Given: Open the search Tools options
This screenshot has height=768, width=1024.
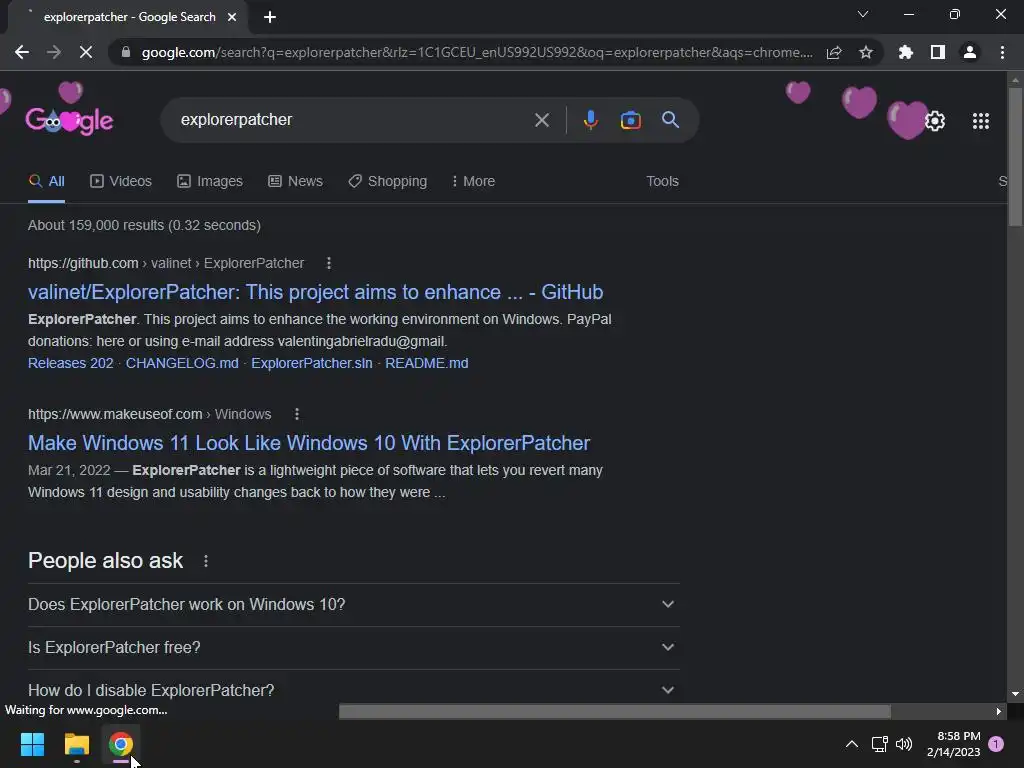Looking at the screenshot, I should [x=662, y=182].
